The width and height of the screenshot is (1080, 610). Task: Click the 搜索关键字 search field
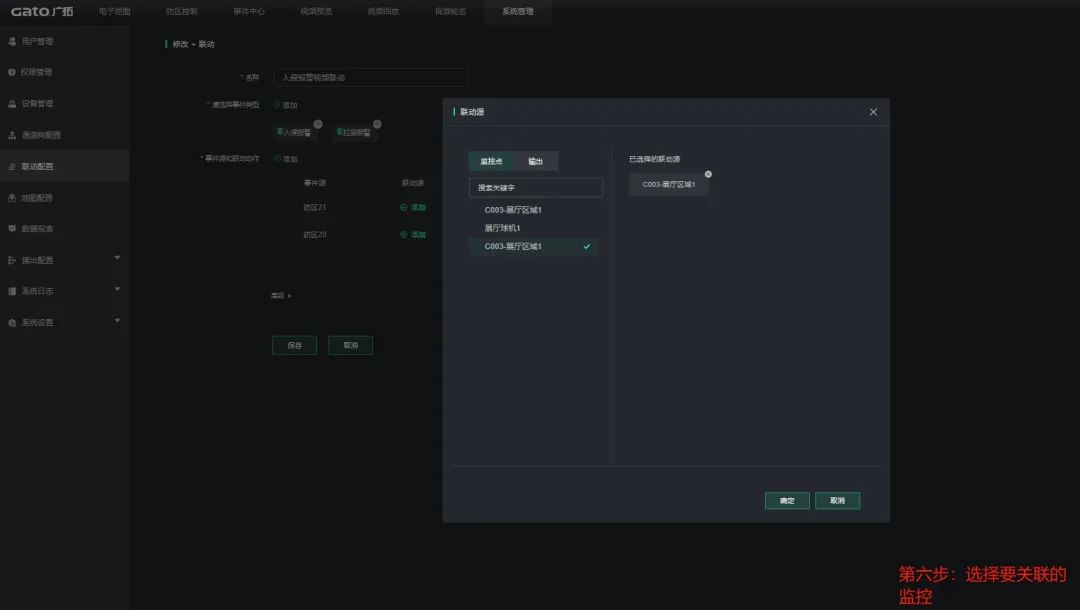pyautogui.click(x=536, y=188)
